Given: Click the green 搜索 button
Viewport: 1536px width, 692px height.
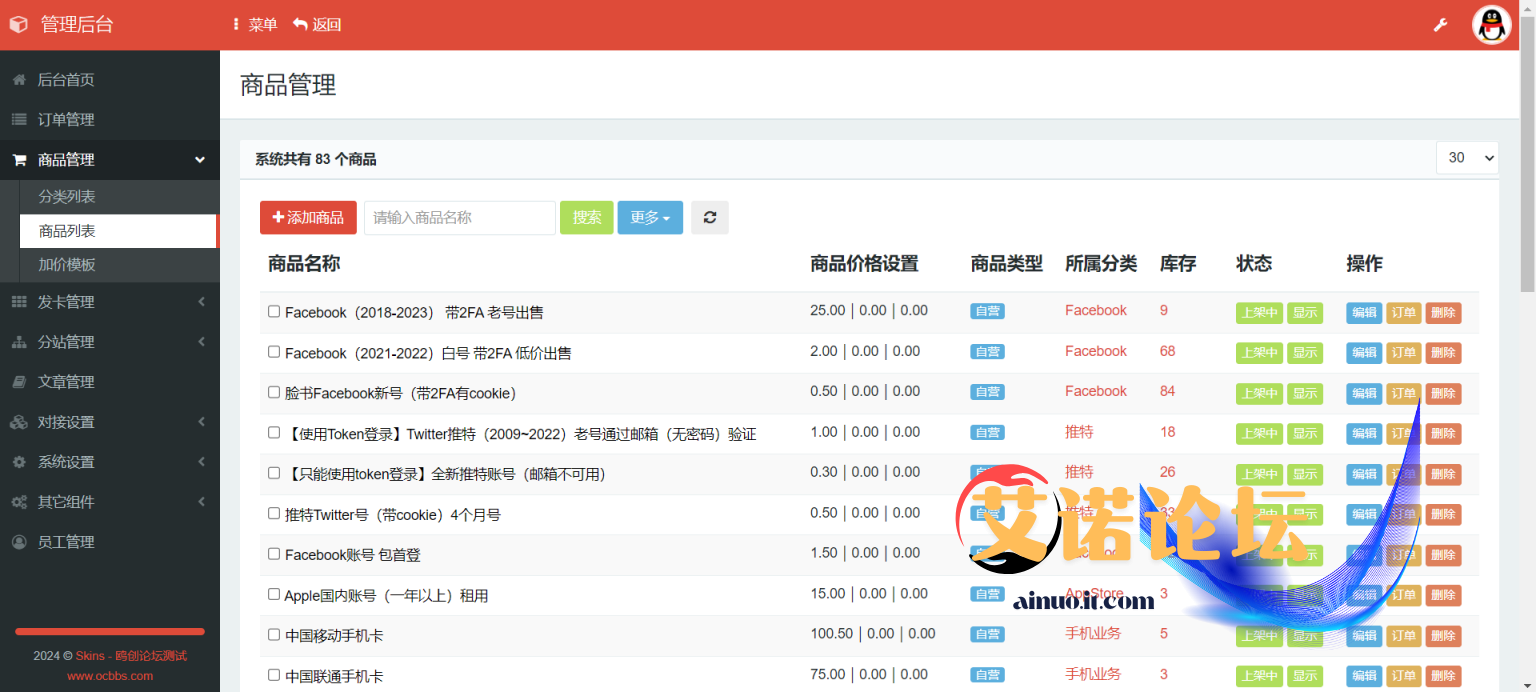Looking at the screenshot, I should (587, 217).
